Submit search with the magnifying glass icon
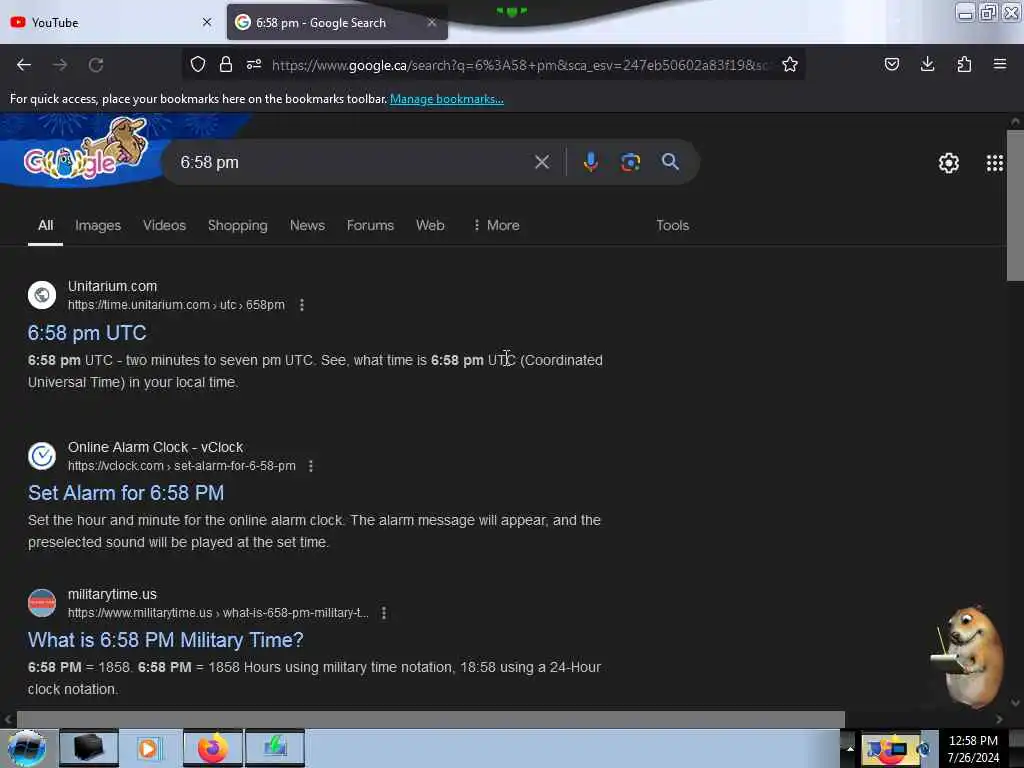This screenshot has height=768, width=1024. 670,162
